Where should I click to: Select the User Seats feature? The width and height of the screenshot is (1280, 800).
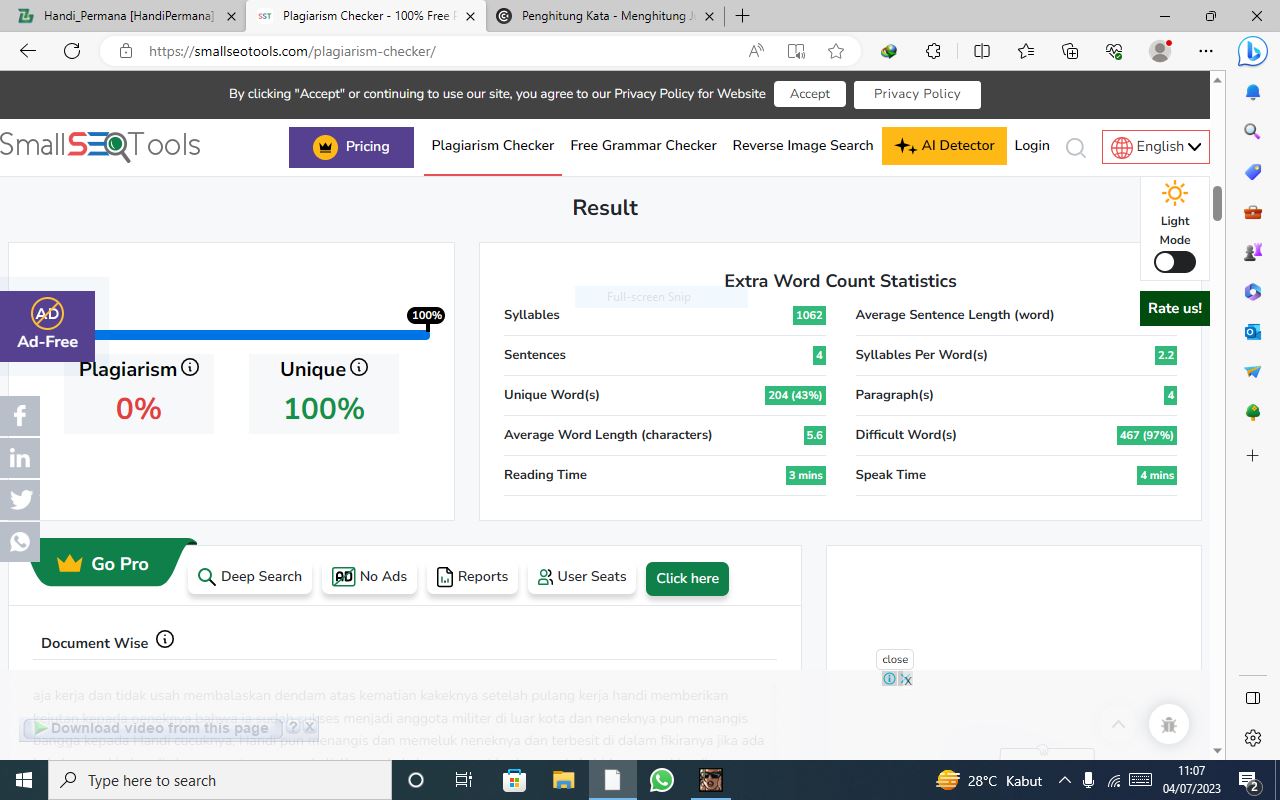(x=582, y=577)
